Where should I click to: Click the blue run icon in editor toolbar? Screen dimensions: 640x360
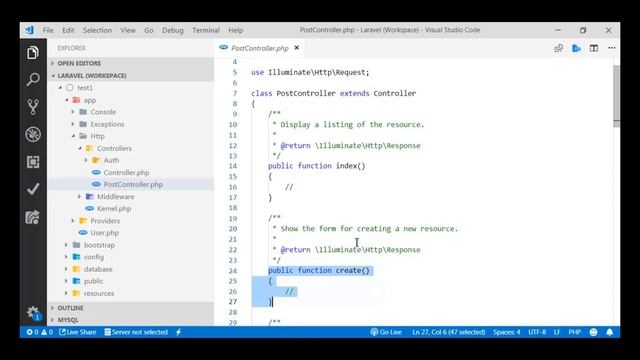coord(576,48)
